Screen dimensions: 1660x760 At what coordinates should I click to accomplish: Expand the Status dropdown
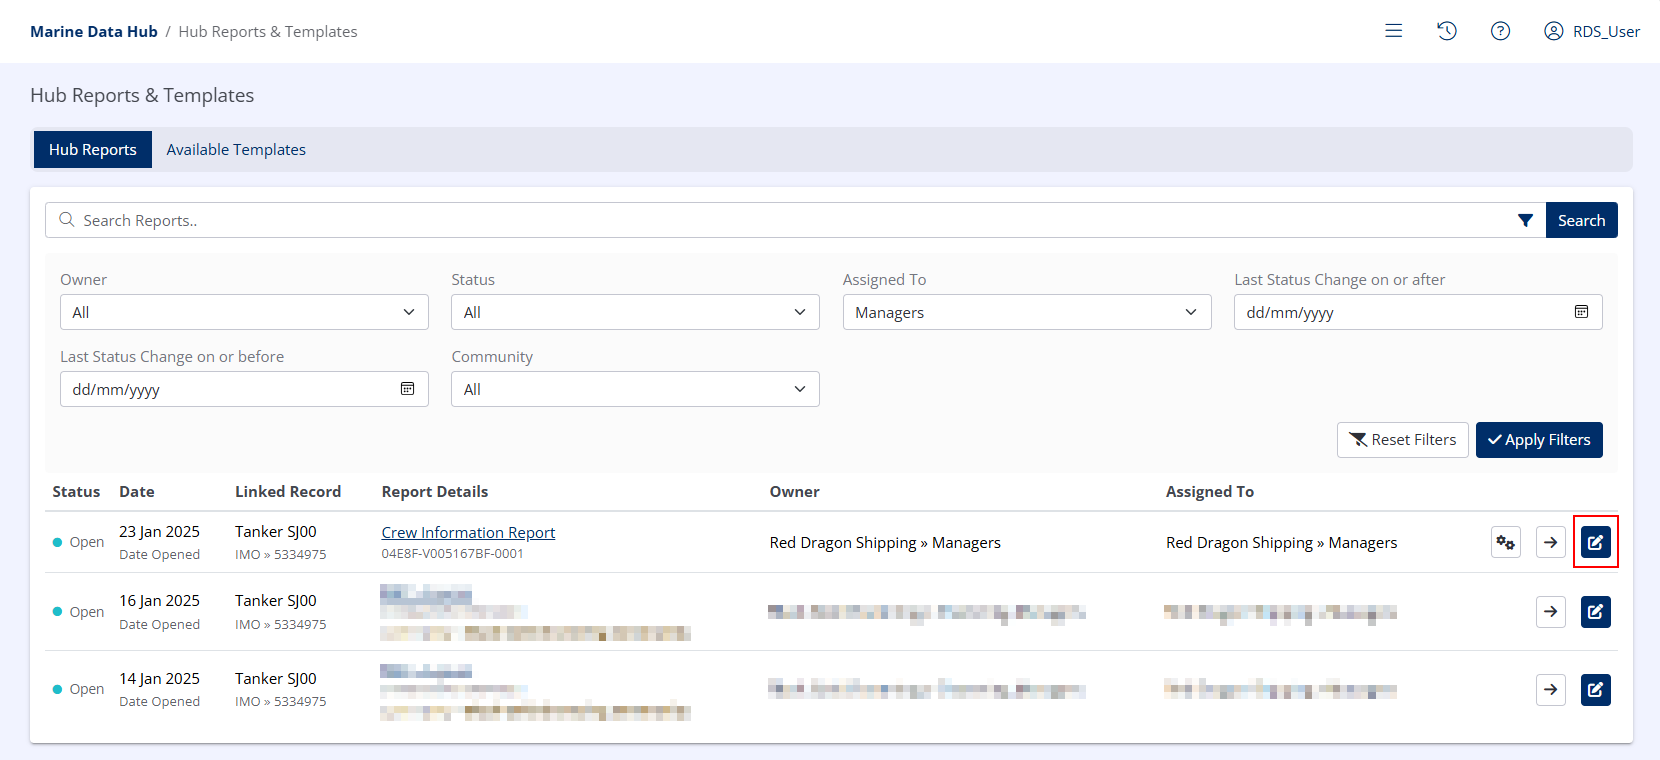point(635,312)
